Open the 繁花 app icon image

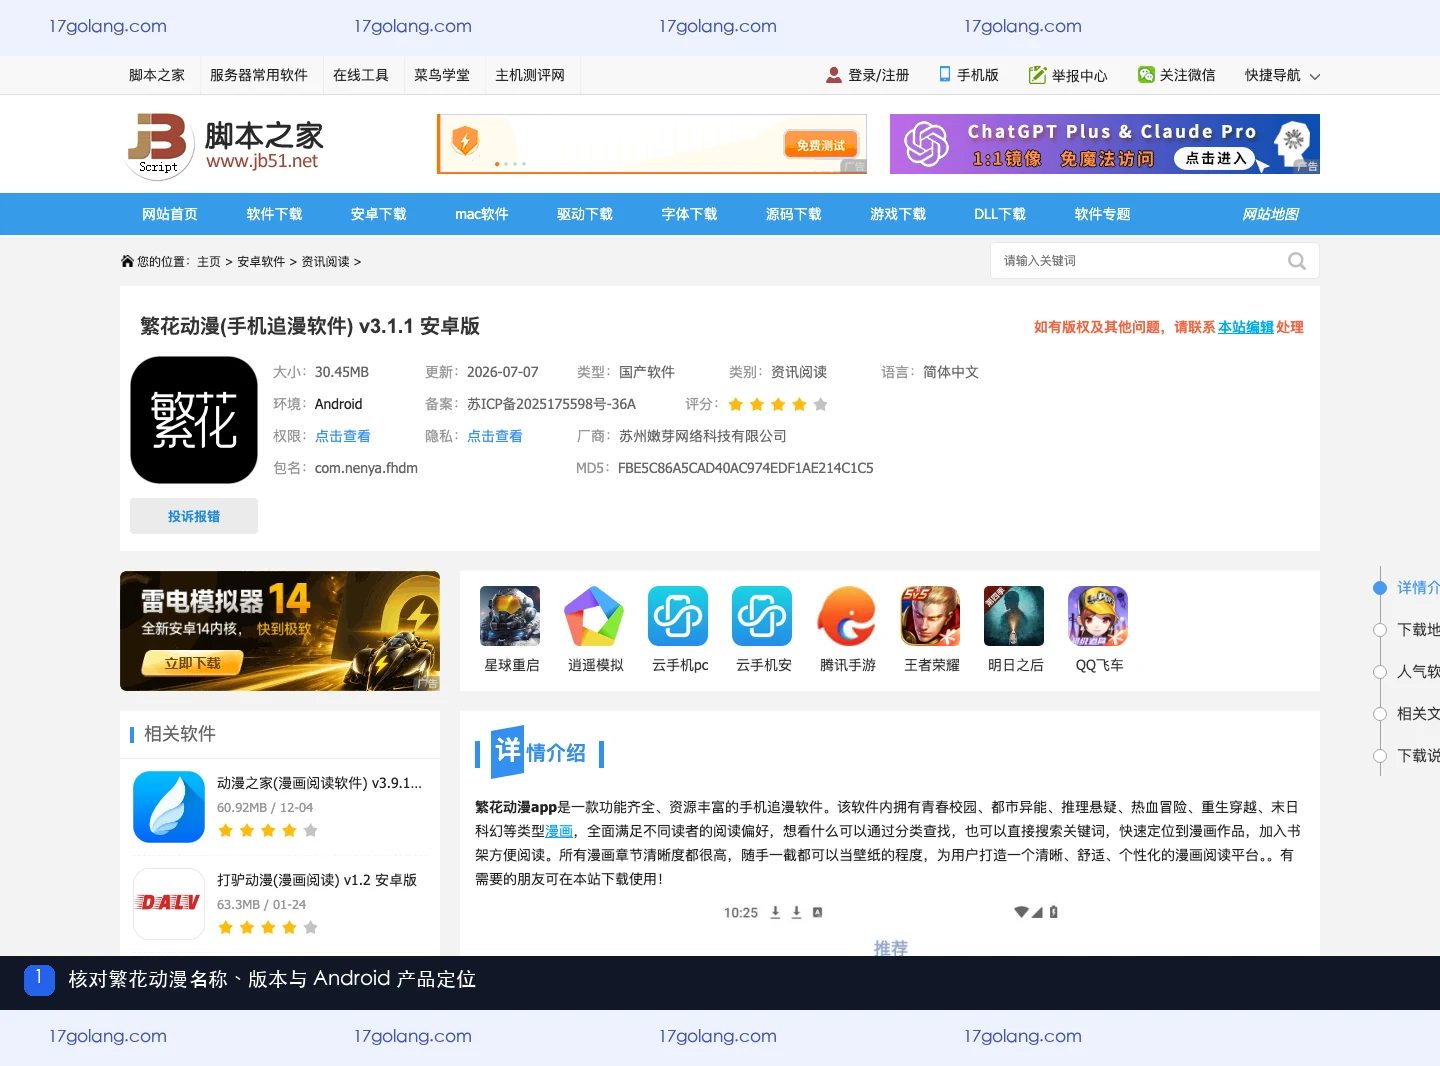[194, 420]
